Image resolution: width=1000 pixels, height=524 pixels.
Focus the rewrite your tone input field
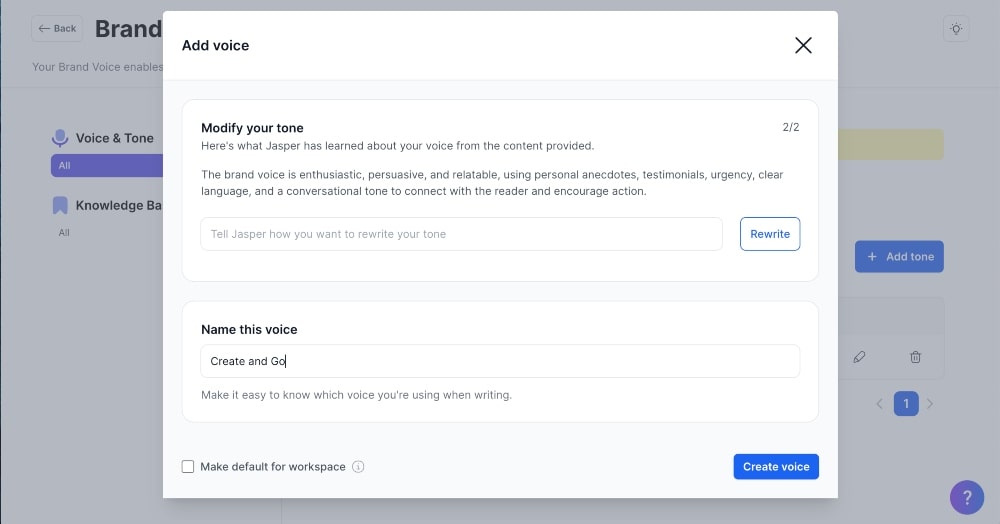point(461,234)
